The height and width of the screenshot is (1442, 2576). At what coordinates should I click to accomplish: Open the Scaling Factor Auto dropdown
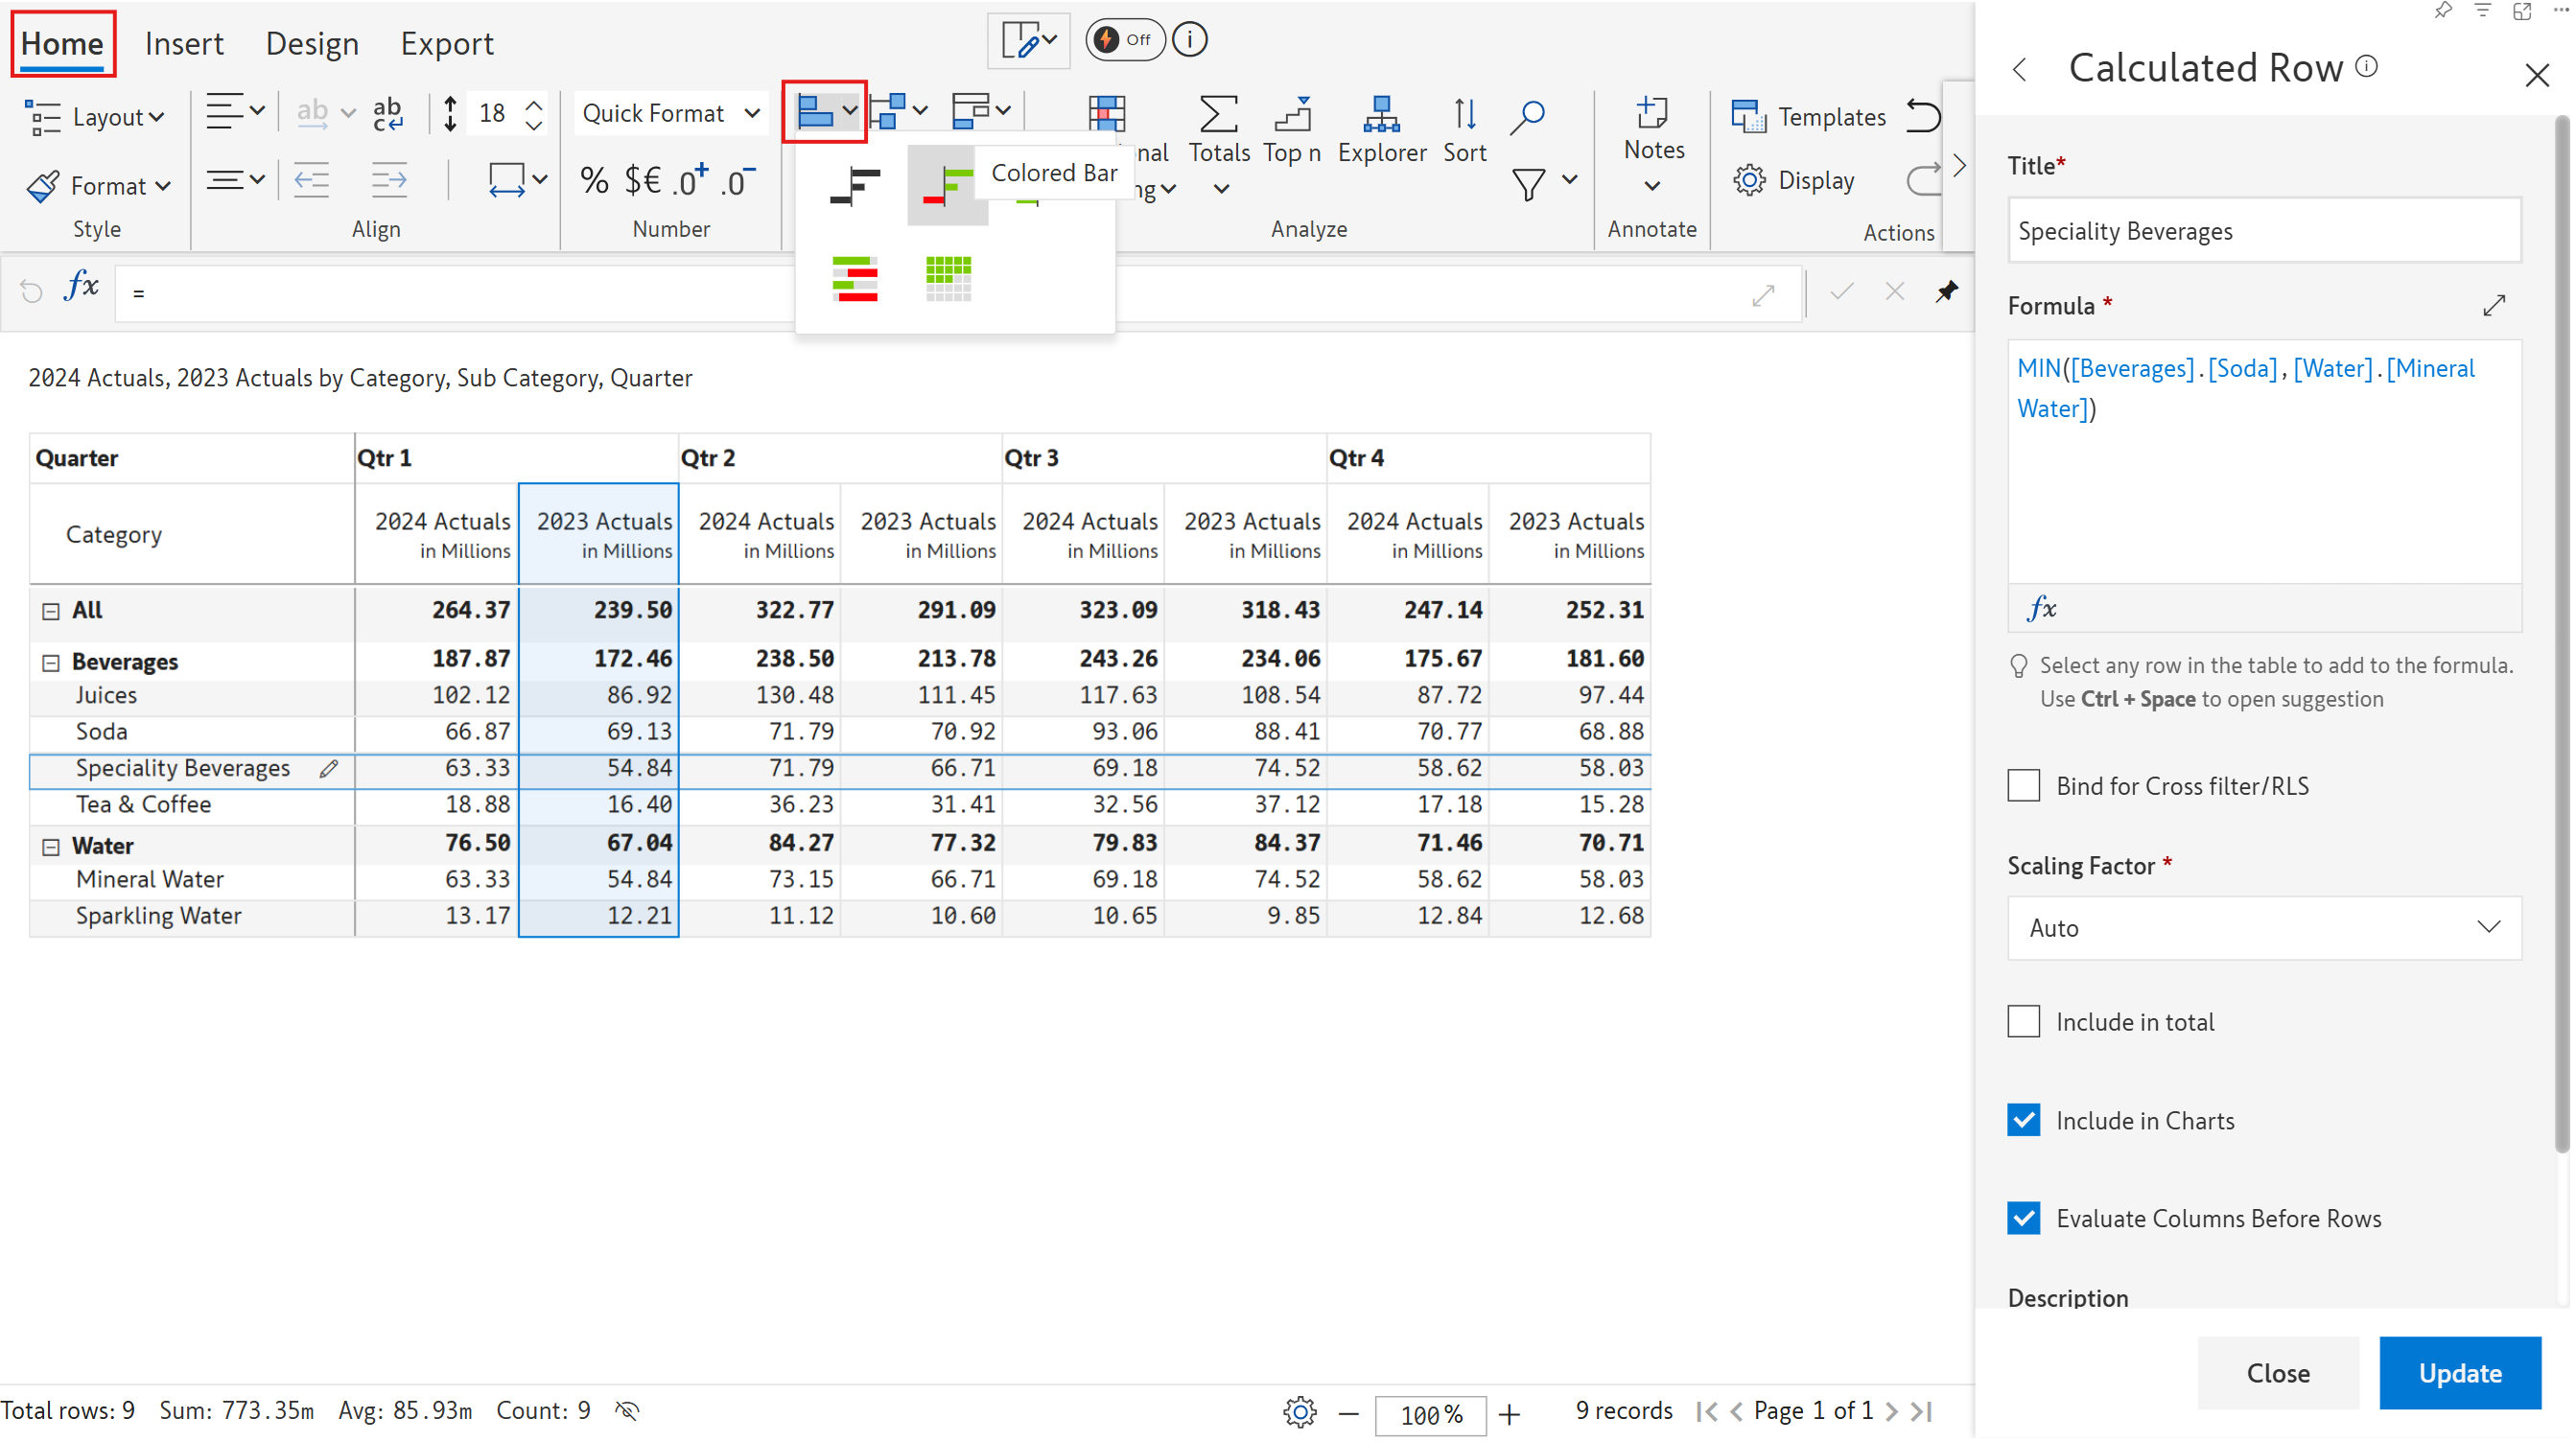[x=2262, y=928]
